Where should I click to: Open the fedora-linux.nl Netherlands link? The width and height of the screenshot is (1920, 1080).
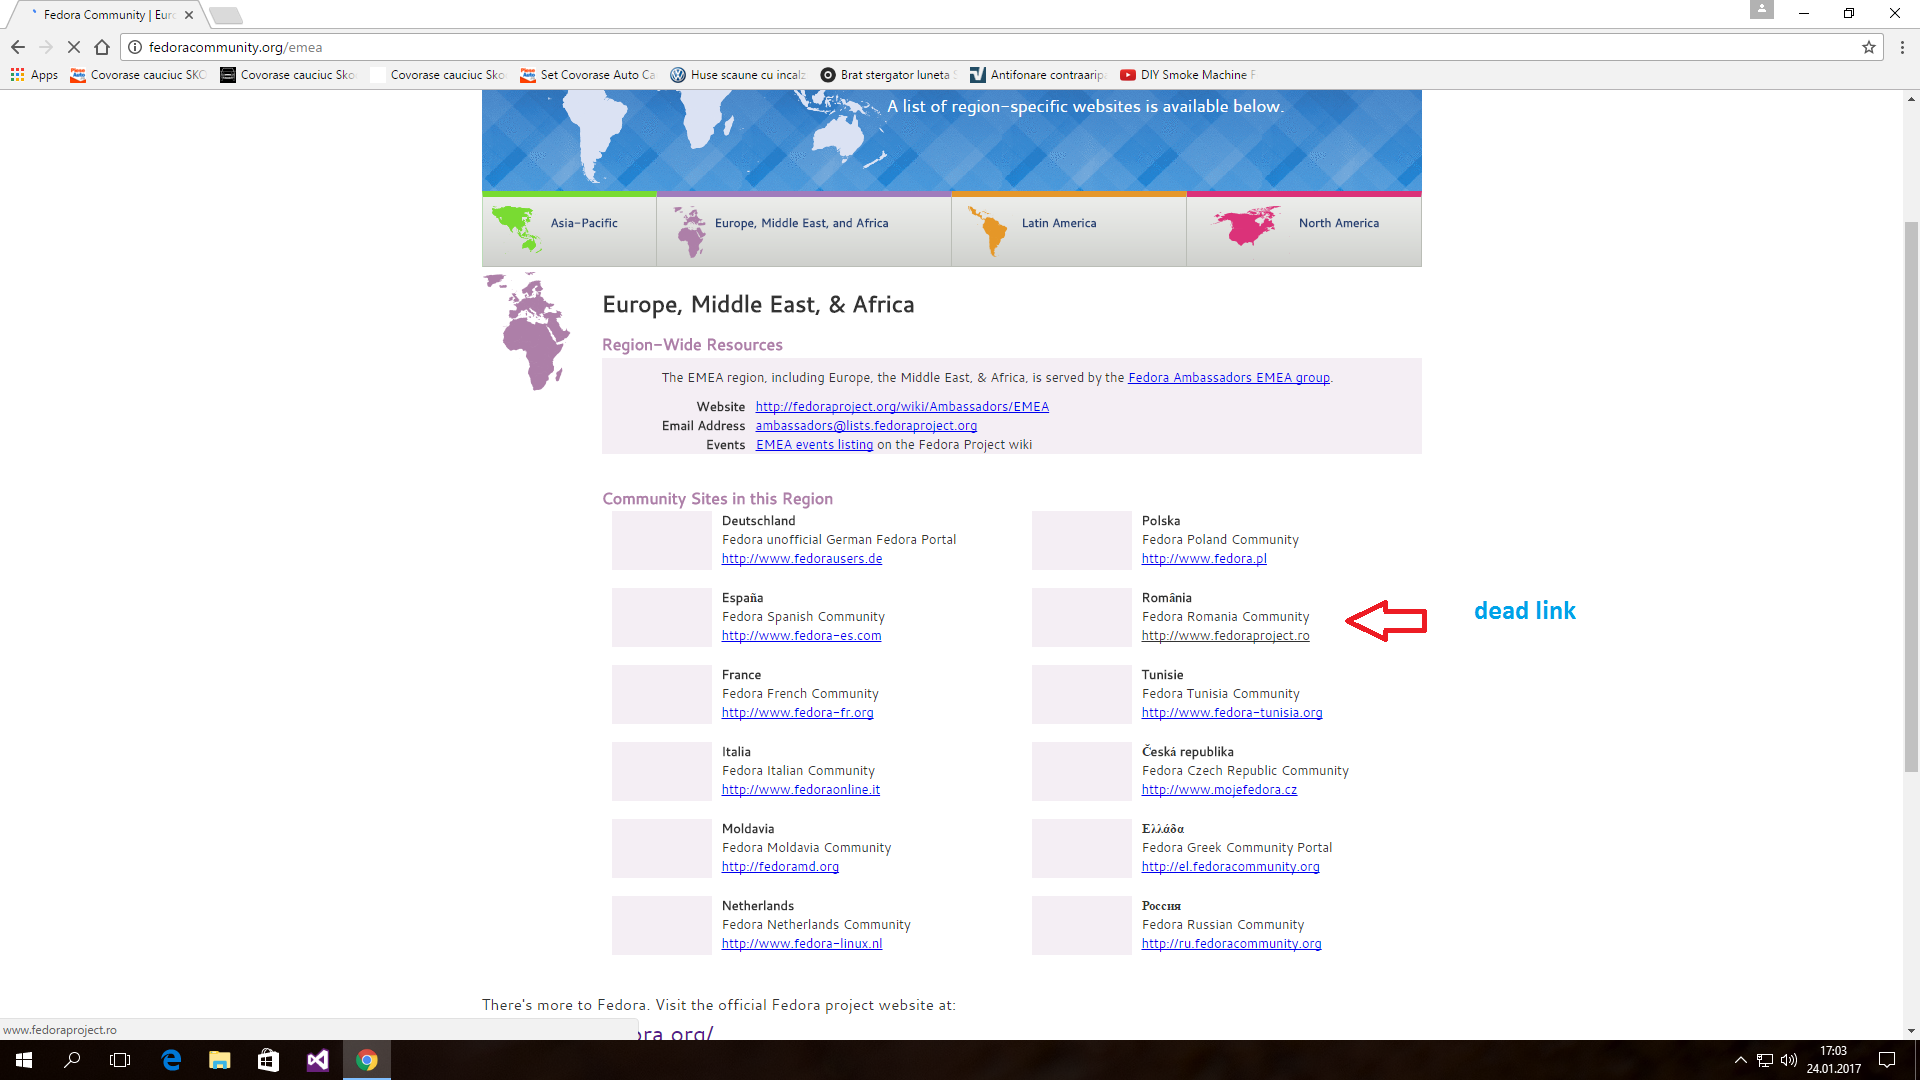point(802,944)
